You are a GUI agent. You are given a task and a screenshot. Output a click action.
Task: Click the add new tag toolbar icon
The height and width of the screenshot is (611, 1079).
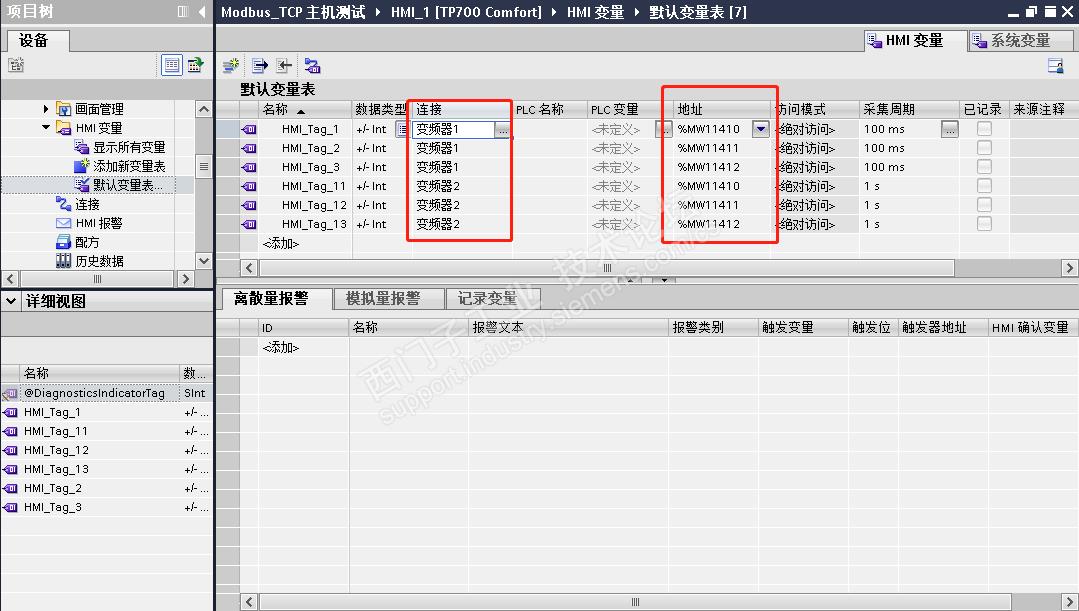(x=231, y=66)
